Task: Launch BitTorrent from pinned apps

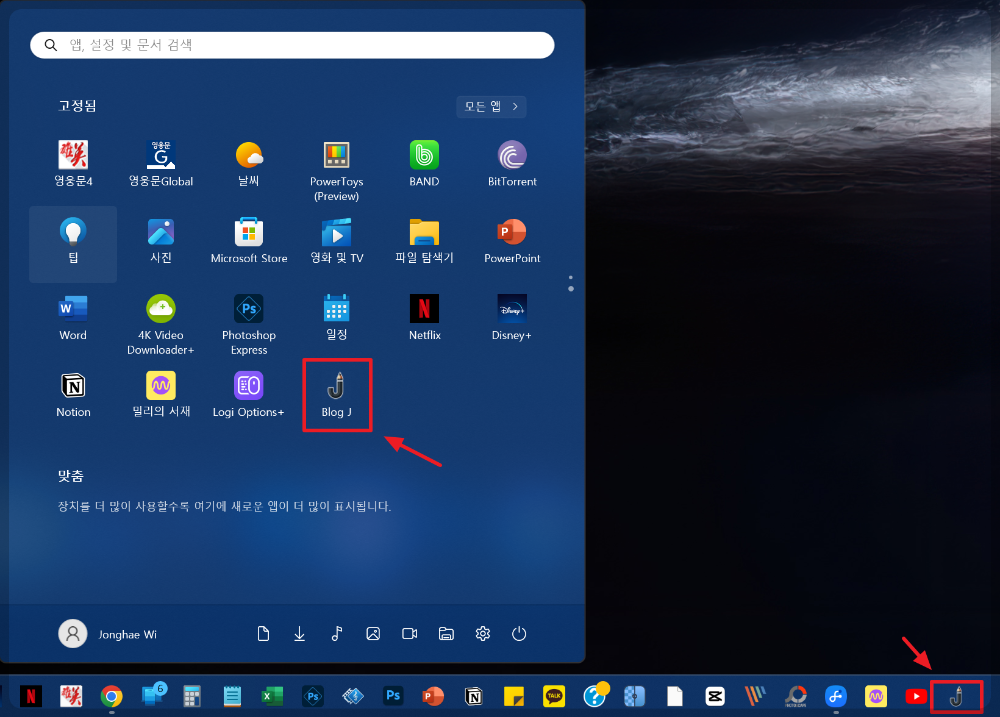Action: [x=512, y=164]
